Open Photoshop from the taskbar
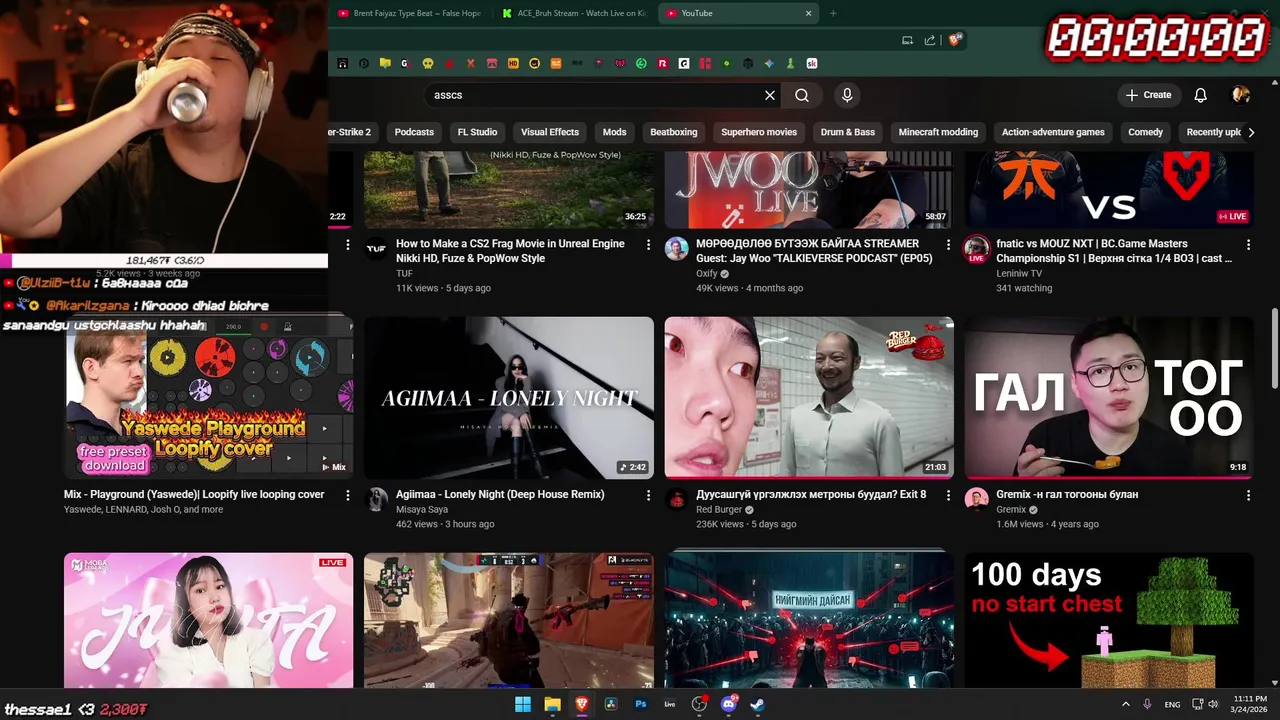 point(640,704)
